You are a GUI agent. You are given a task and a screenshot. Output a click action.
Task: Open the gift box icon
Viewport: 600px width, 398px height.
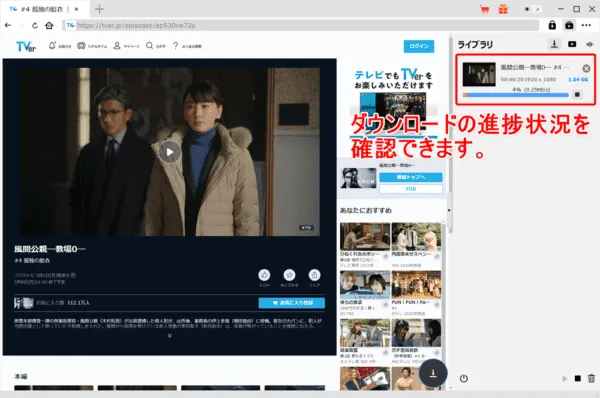(503, 9)
